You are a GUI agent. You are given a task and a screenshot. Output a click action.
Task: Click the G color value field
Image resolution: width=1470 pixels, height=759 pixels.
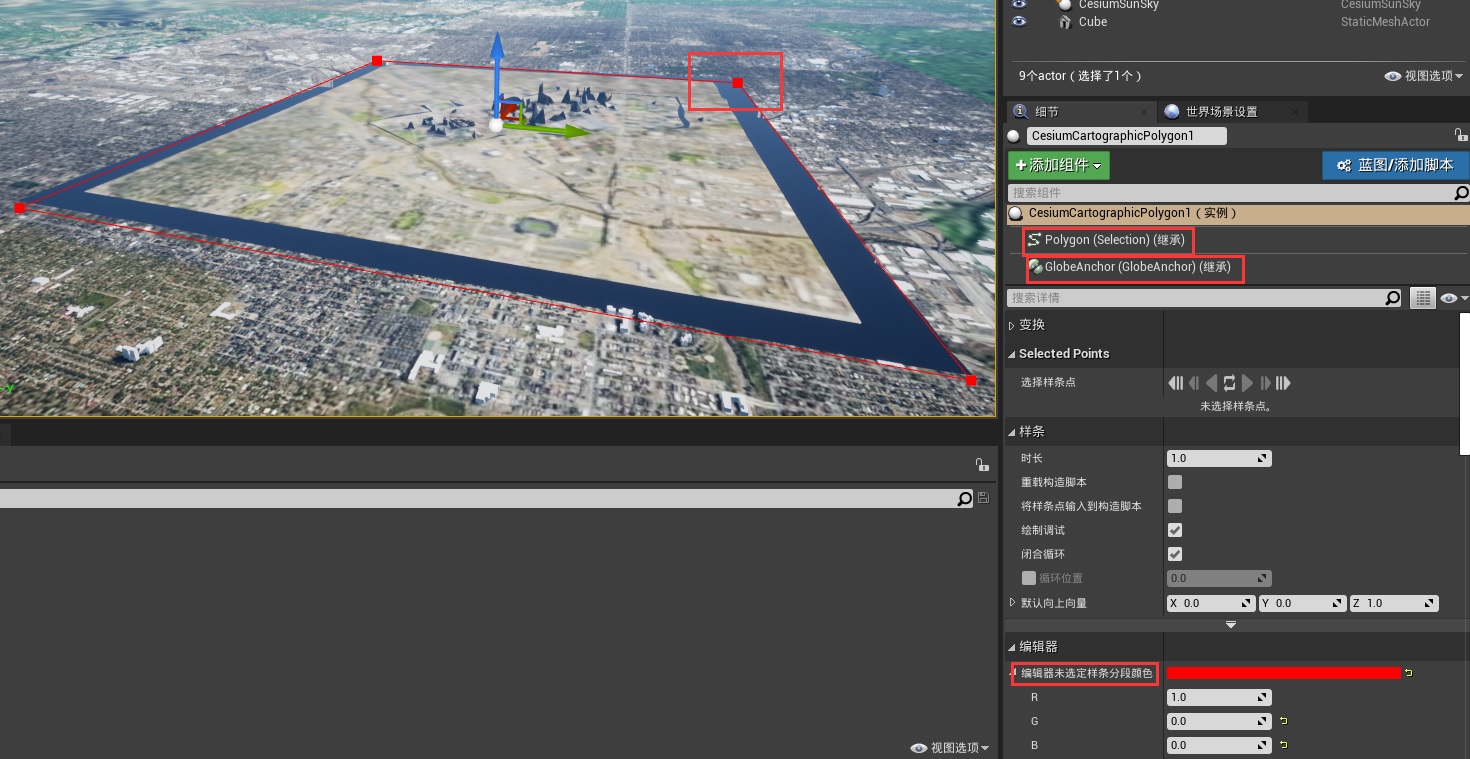coord(1219,721)
